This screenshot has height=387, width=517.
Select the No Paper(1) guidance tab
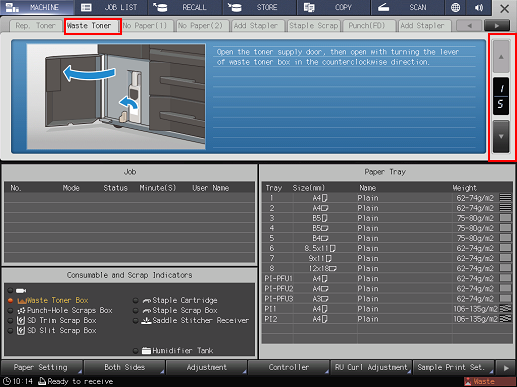tap(147, 26)
